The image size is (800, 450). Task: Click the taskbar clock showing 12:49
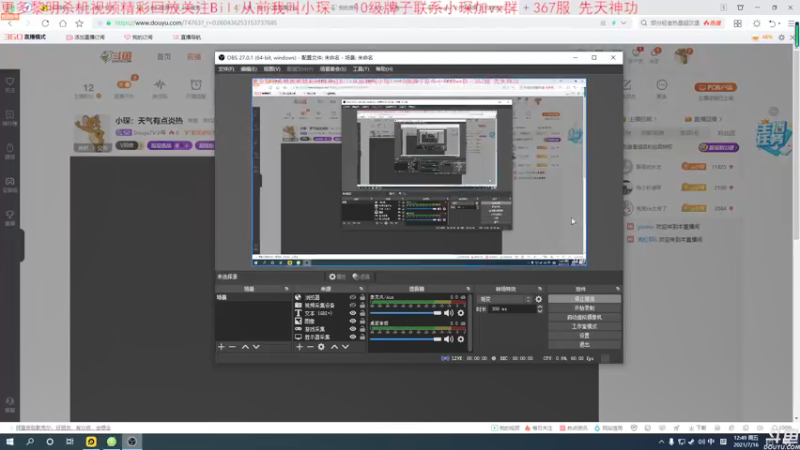tap(745, 442)
